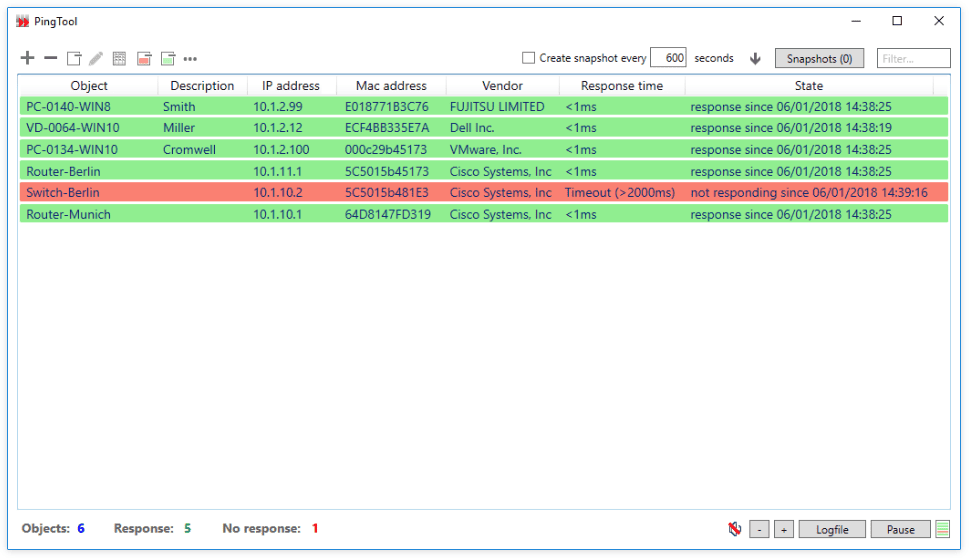Click the small minus button beside Logfile

[760, 529]
